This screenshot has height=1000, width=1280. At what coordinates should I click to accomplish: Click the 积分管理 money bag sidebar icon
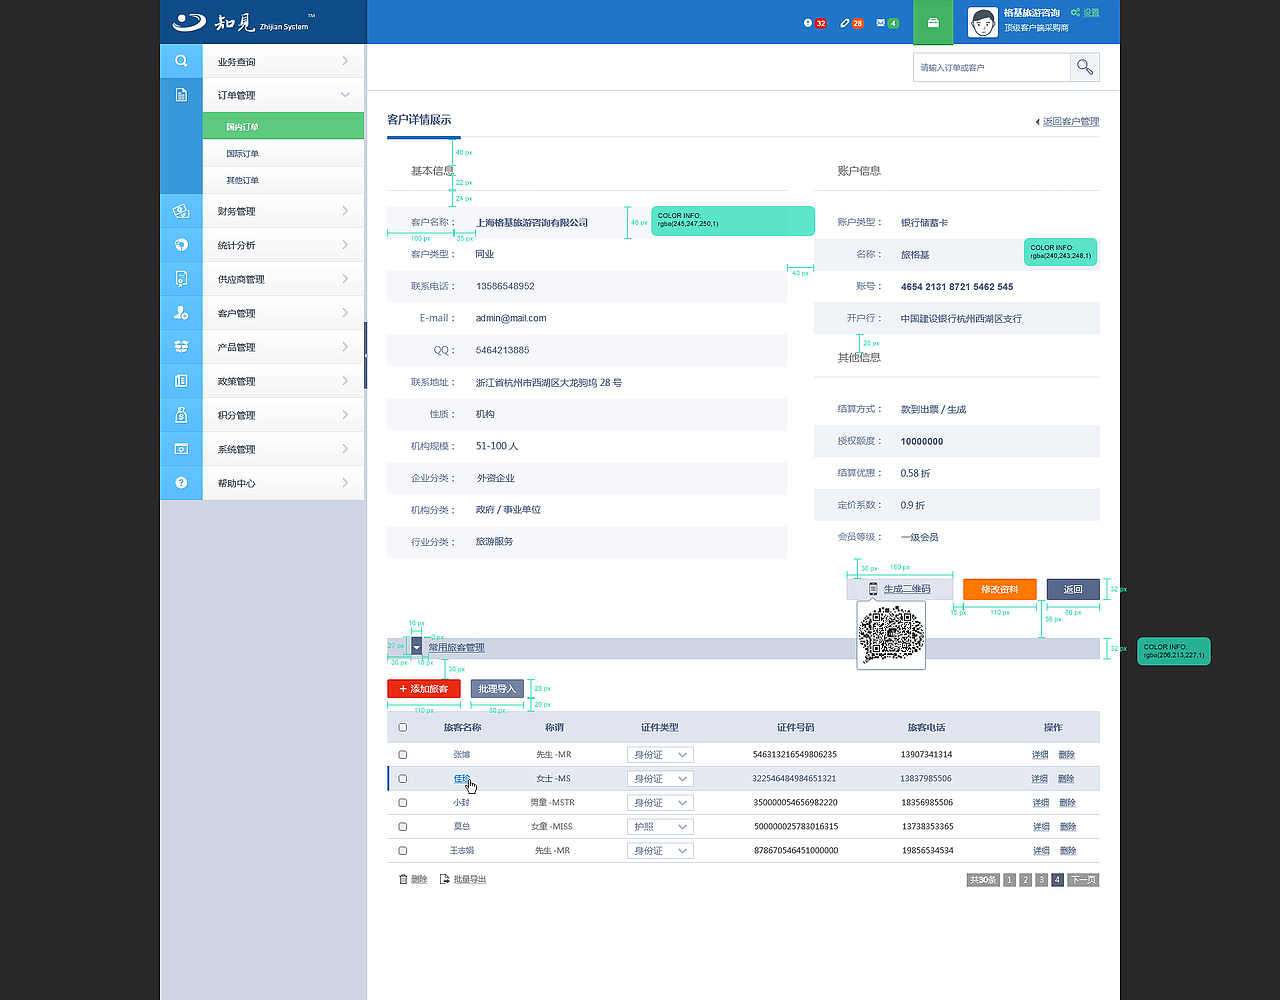click(181, 415)
